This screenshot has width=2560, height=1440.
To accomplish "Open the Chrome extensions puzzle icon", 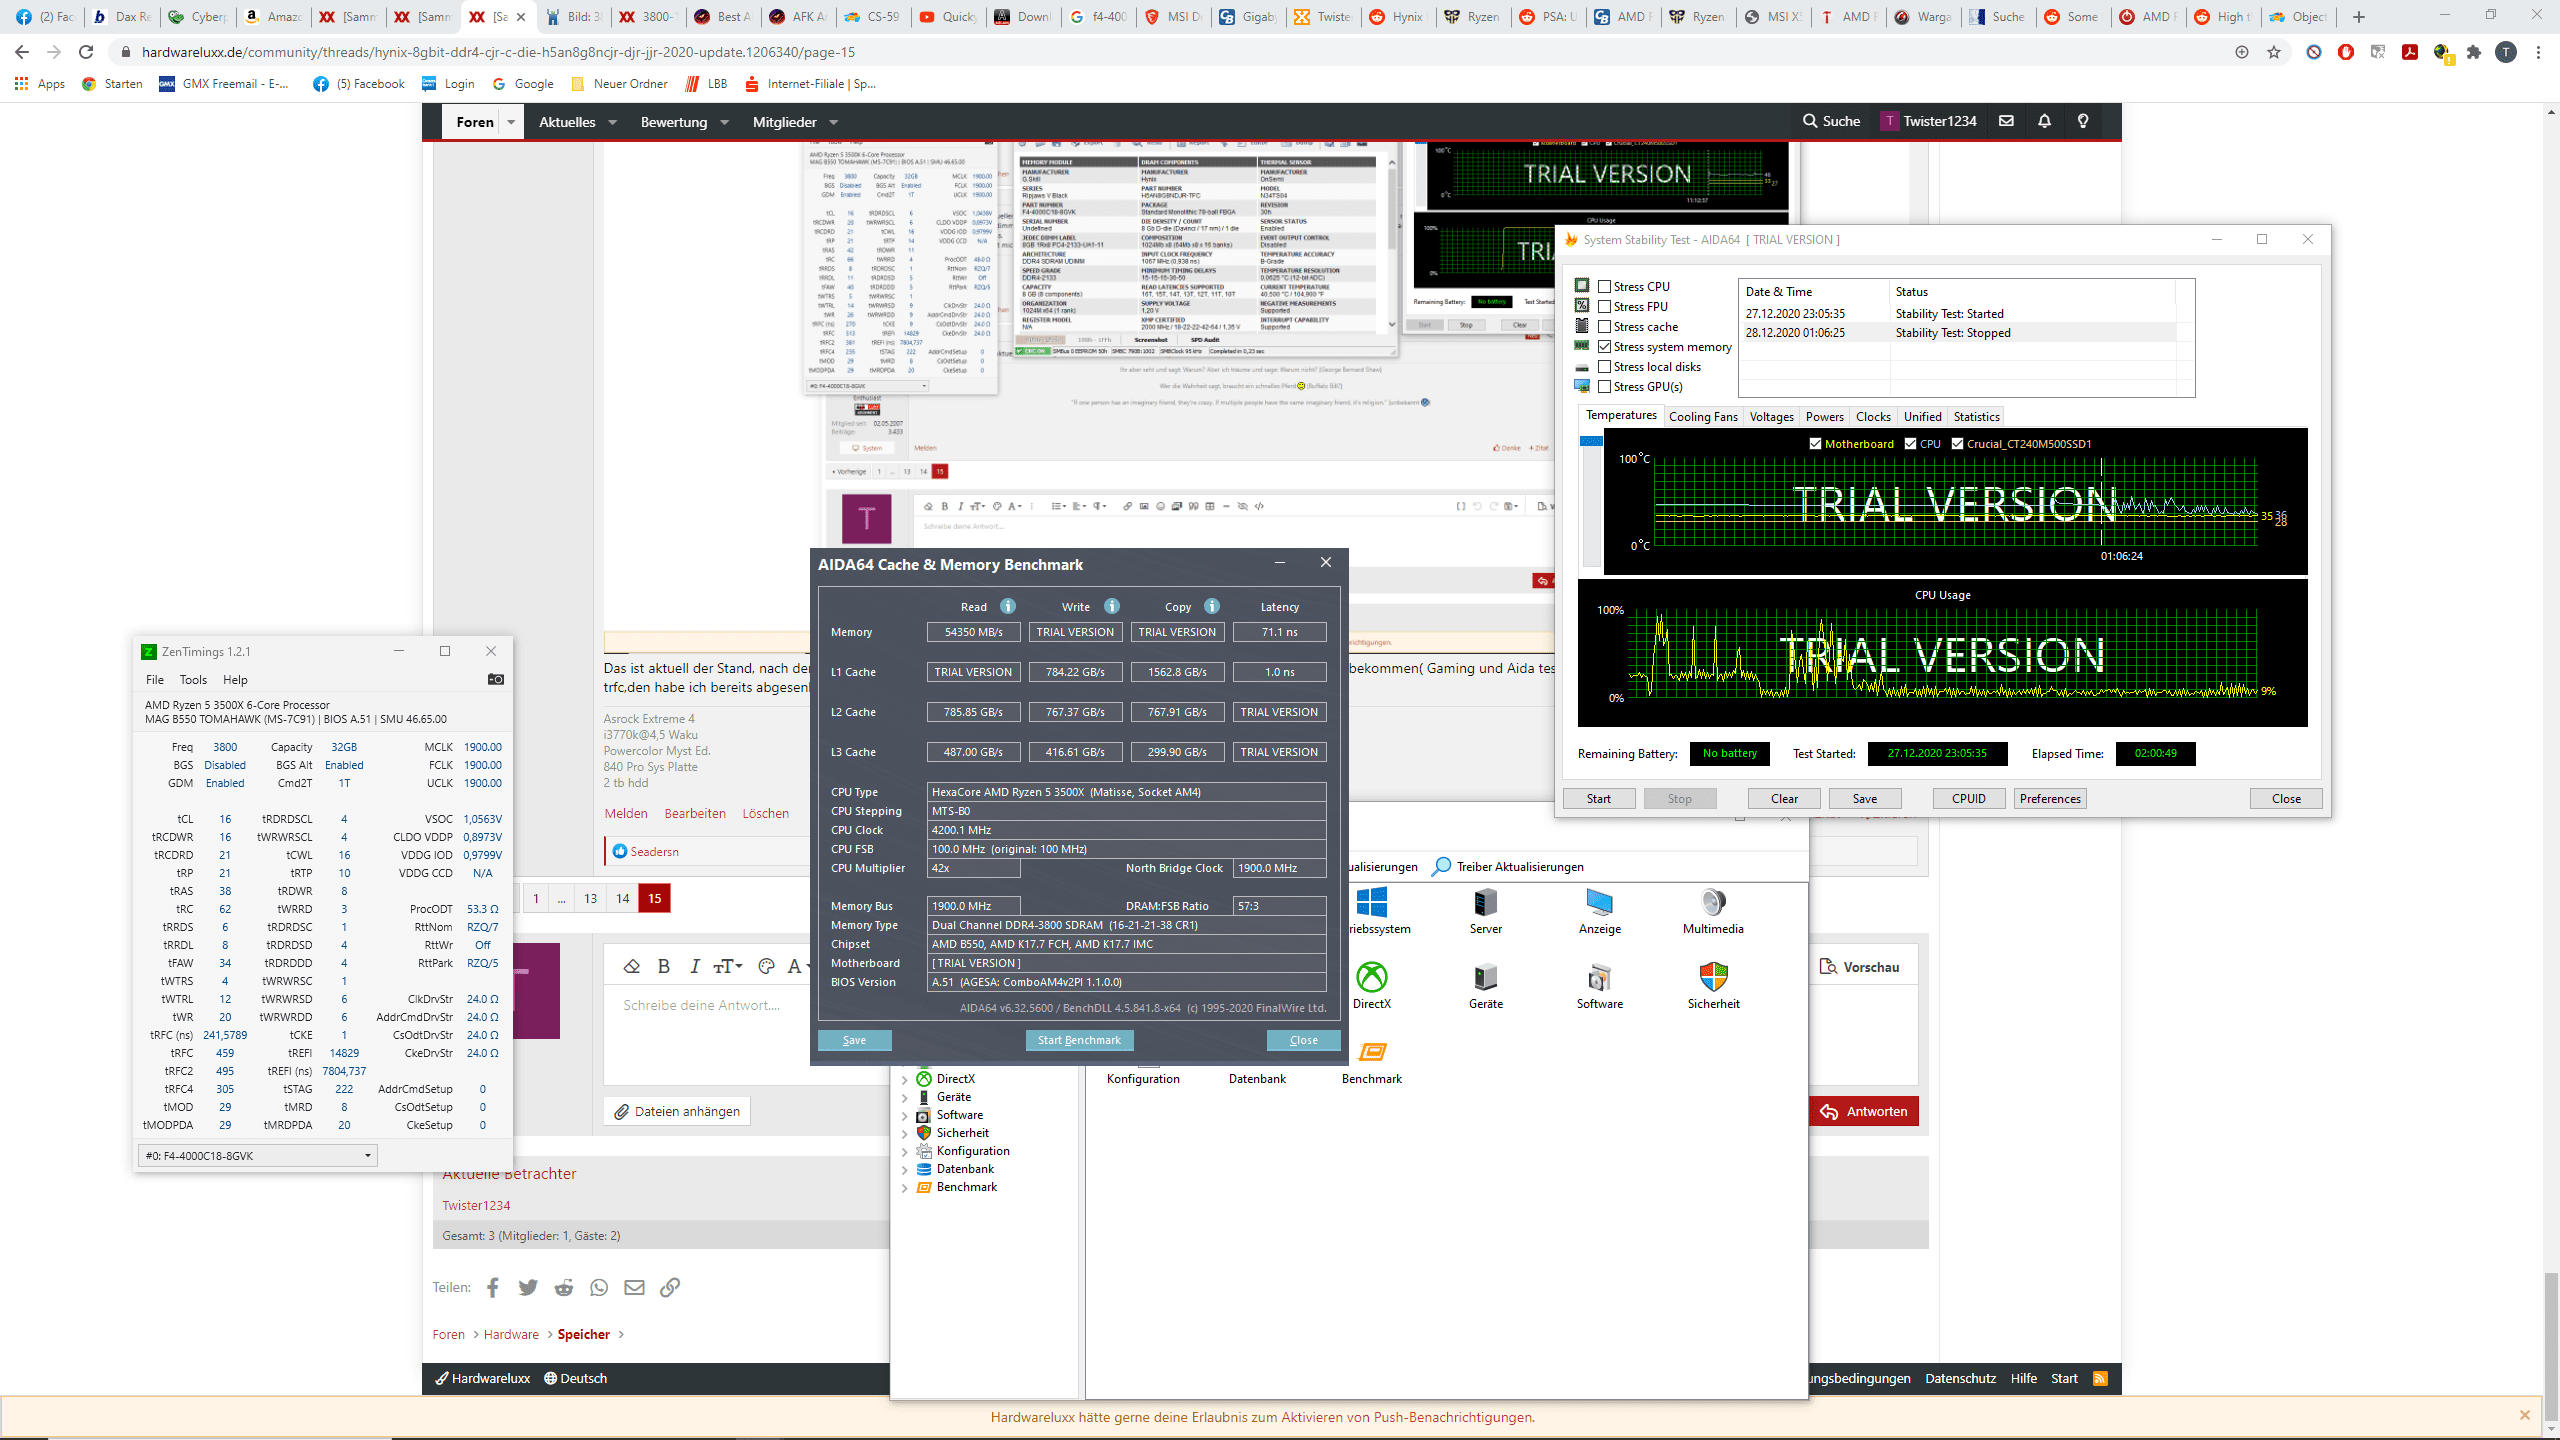I will (2474, 52).
